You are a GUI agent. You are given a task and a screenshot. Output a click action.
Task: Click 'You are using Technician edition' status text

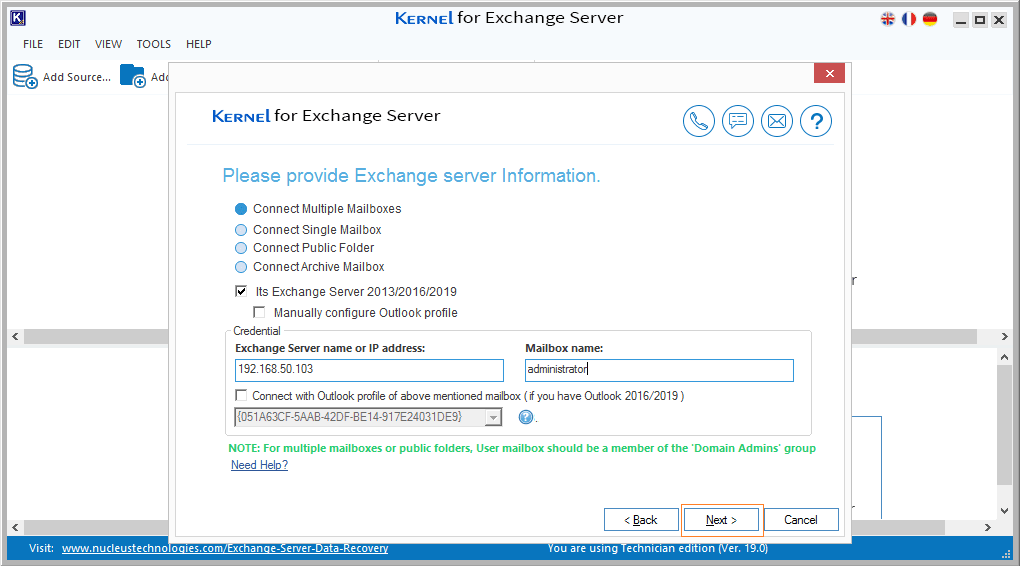[658, 548]
